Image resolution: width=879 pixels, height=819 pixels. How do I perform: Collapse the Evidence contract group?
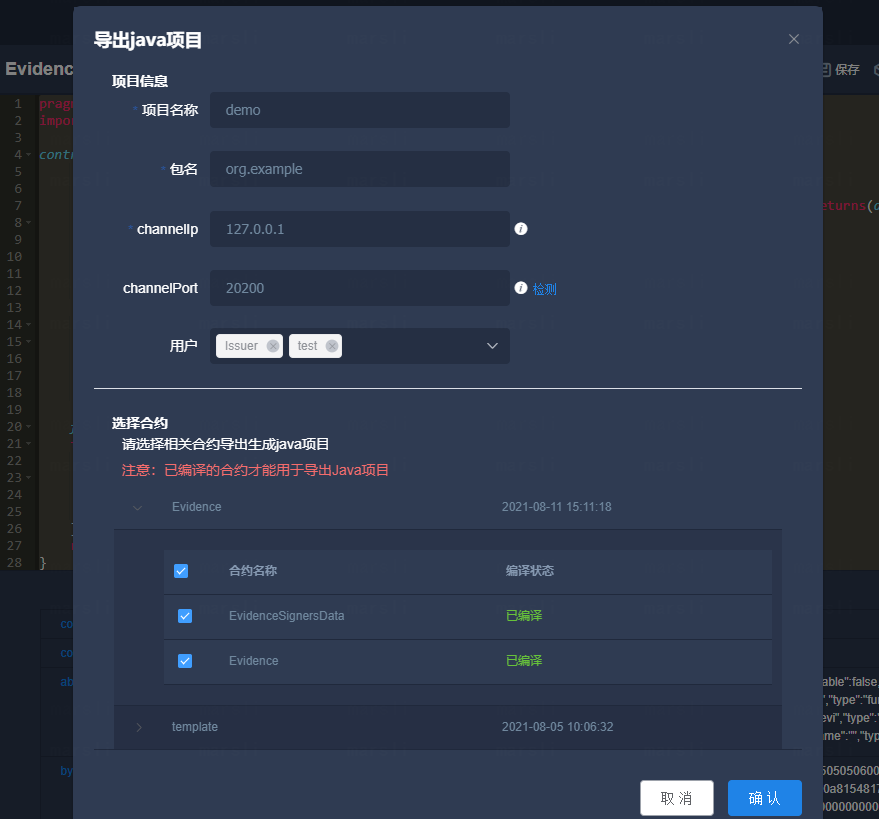point(138,507)
